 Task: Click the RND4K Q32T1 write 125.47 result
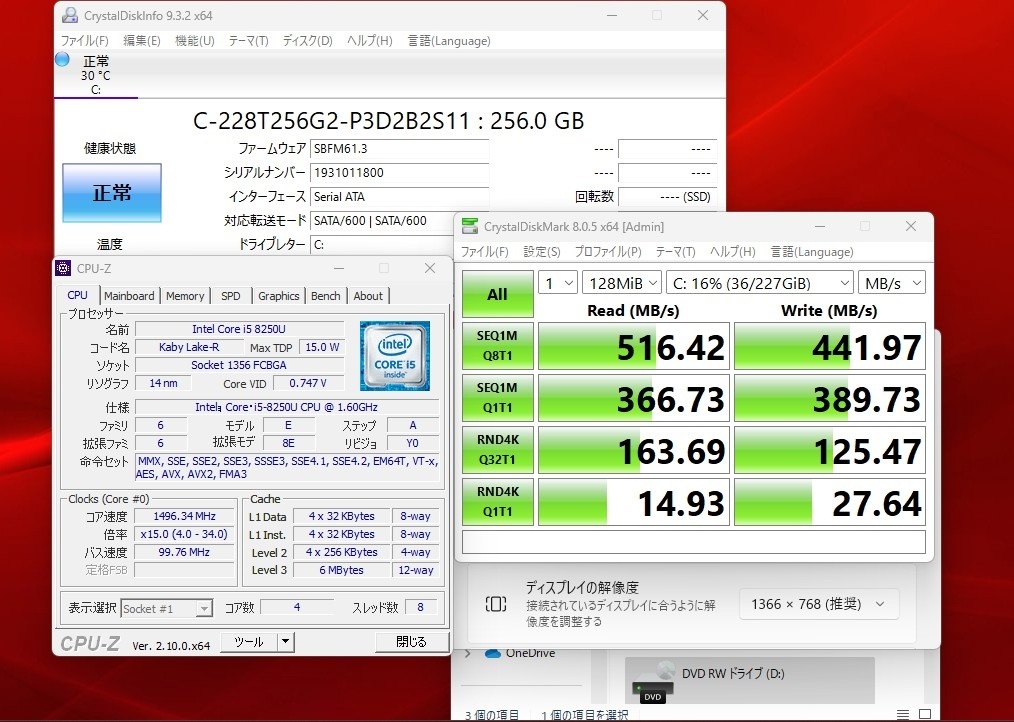[x=830, y=450]
